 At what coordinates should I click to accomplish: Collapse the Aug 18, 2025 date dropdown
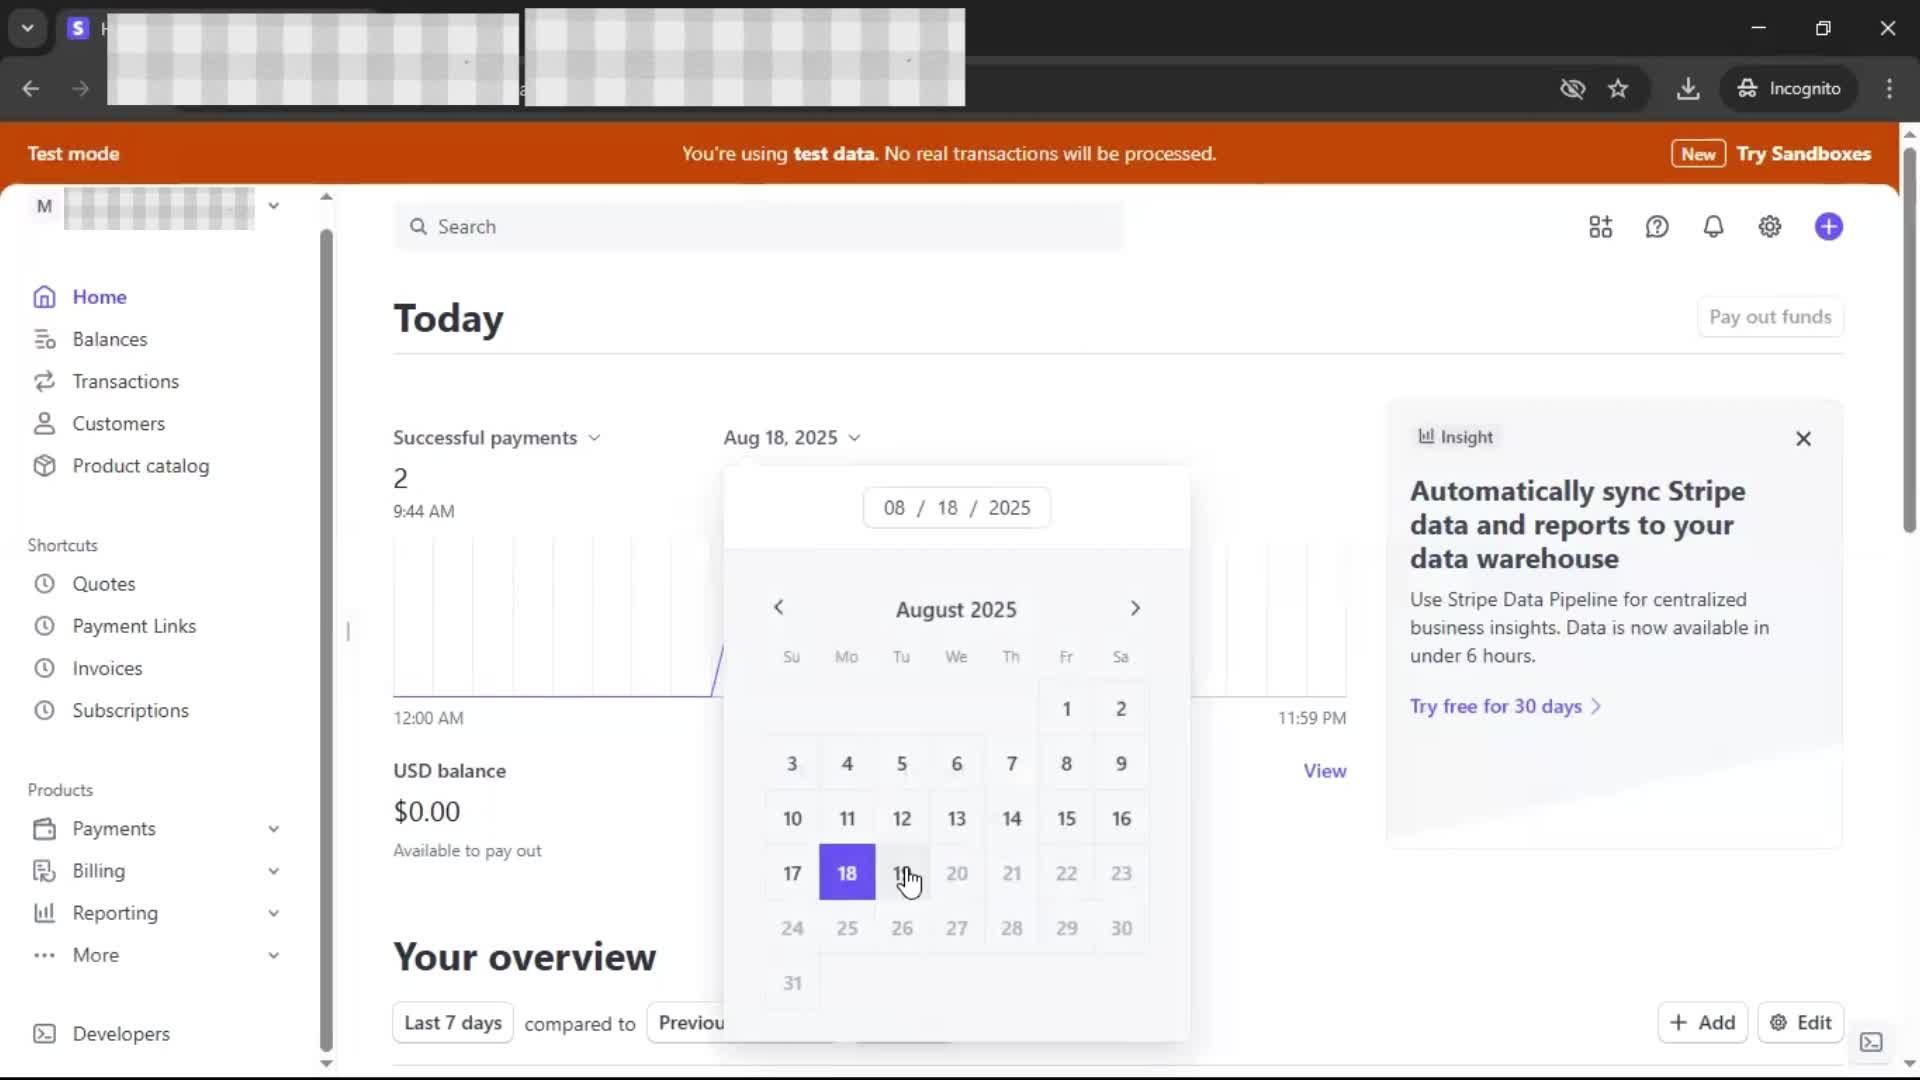791,438
